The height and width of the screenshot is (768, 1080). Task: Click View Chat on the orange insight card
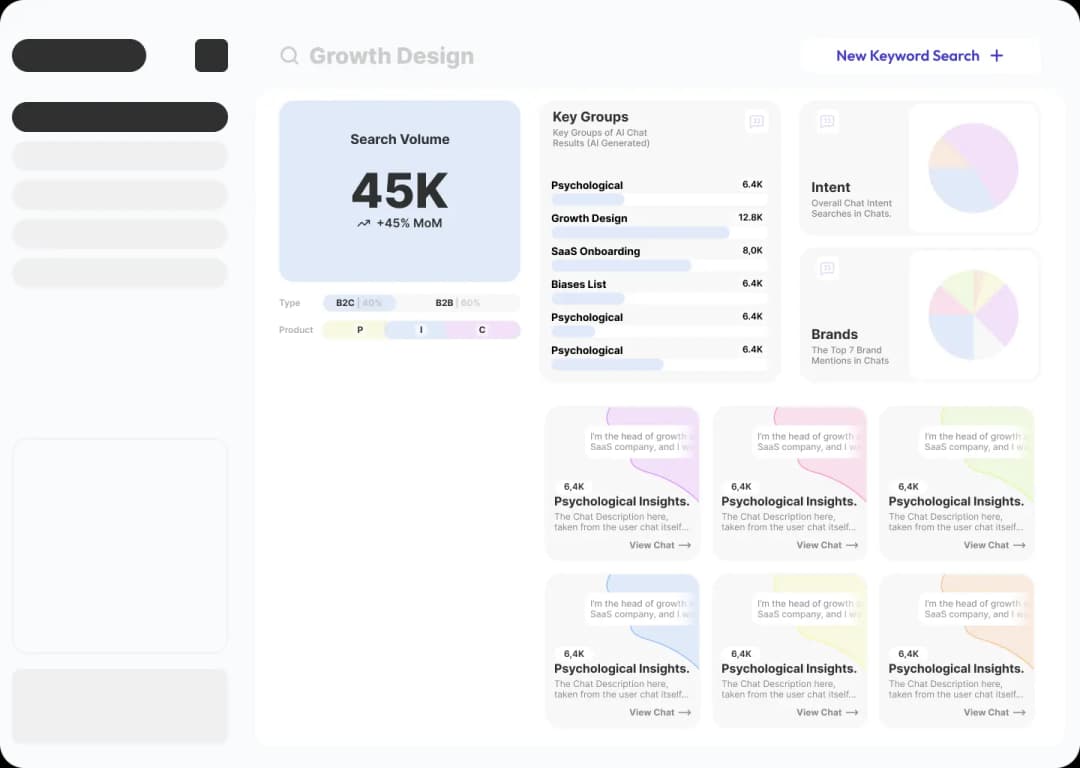coord(993,712)
